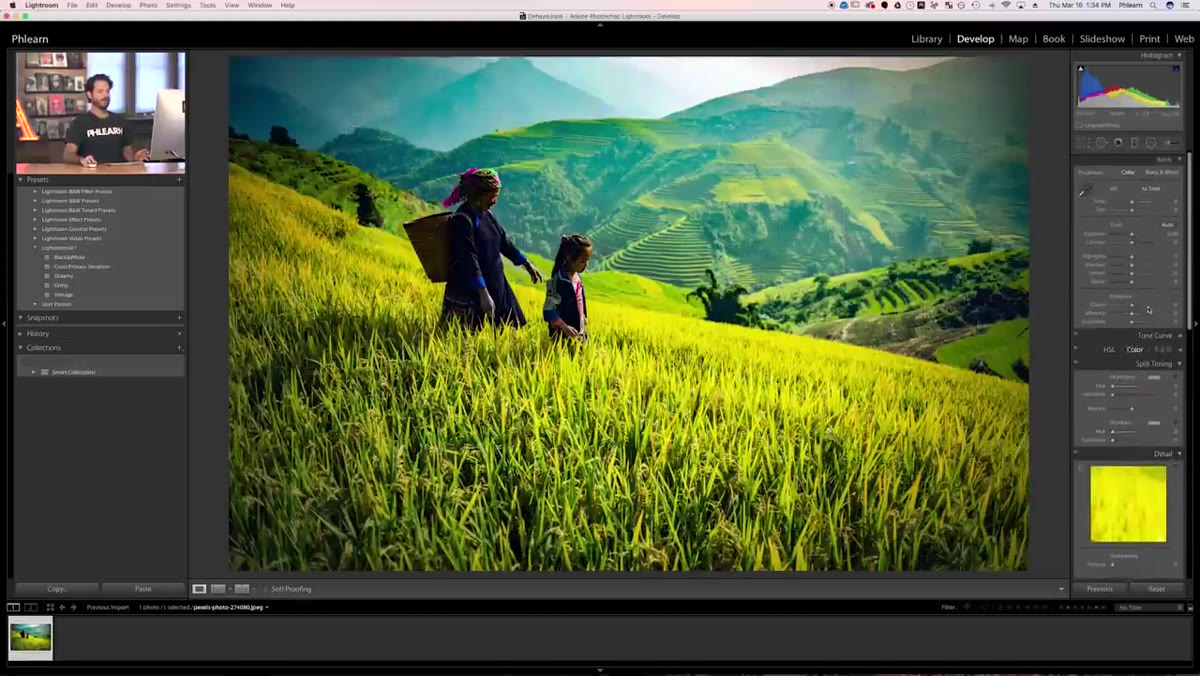Click the Shadows color swatch in Split Toning
The image size is (1200, 676).
[x=1154, y=422]
